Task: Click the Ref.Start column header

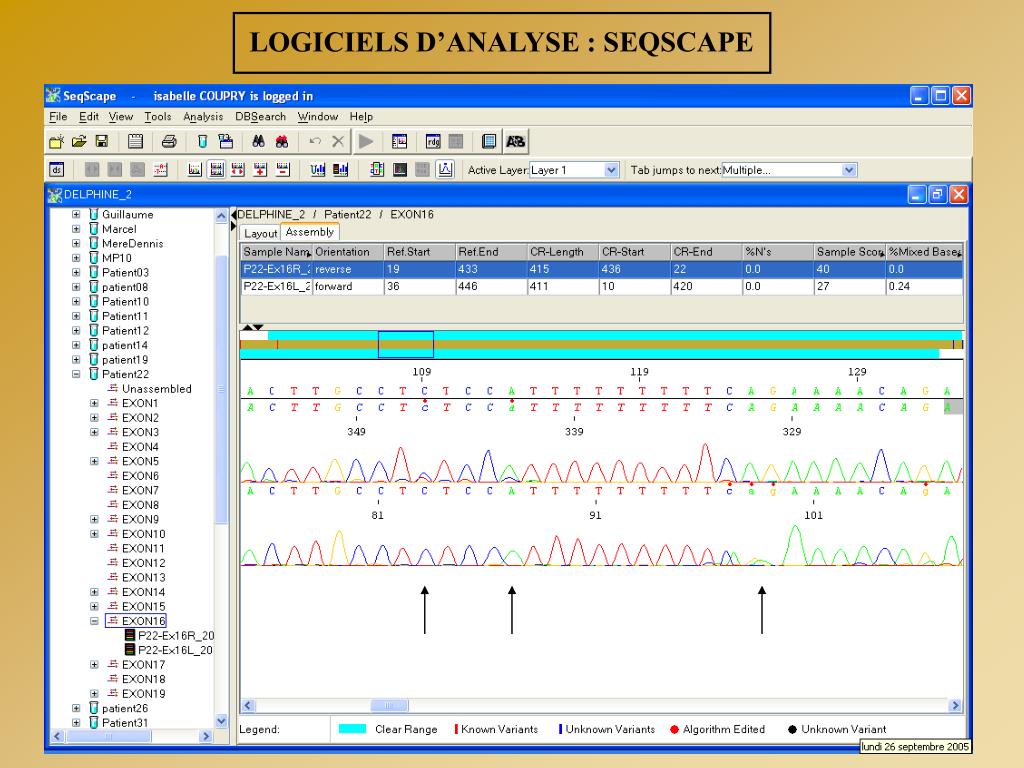Action: tap(420, 252)
